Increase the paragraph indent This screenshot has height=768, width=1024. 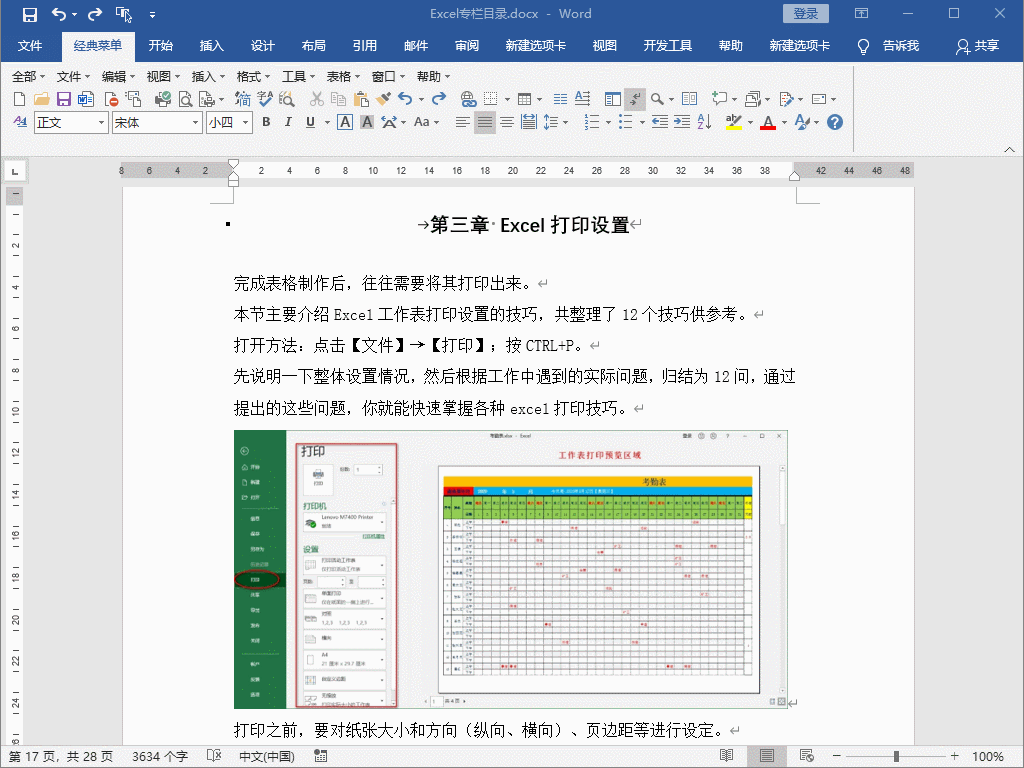[682, 122]
